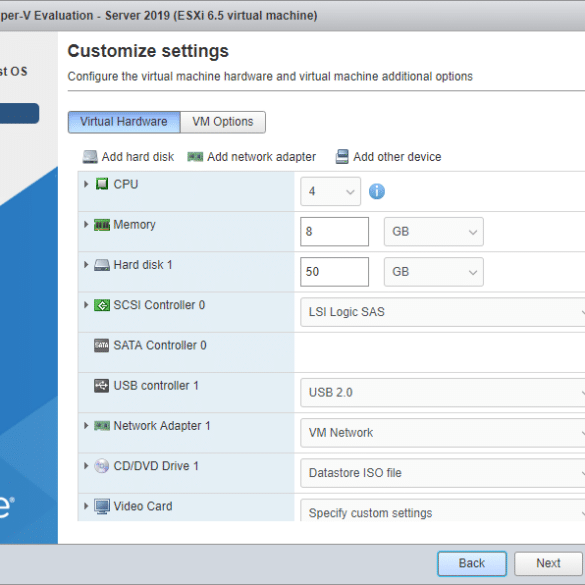Image resolution: width=585 pixels, height=585 pixels.
Task: Click the Add network adapter button
Action: pyautogui.click(x=251, y=157)
